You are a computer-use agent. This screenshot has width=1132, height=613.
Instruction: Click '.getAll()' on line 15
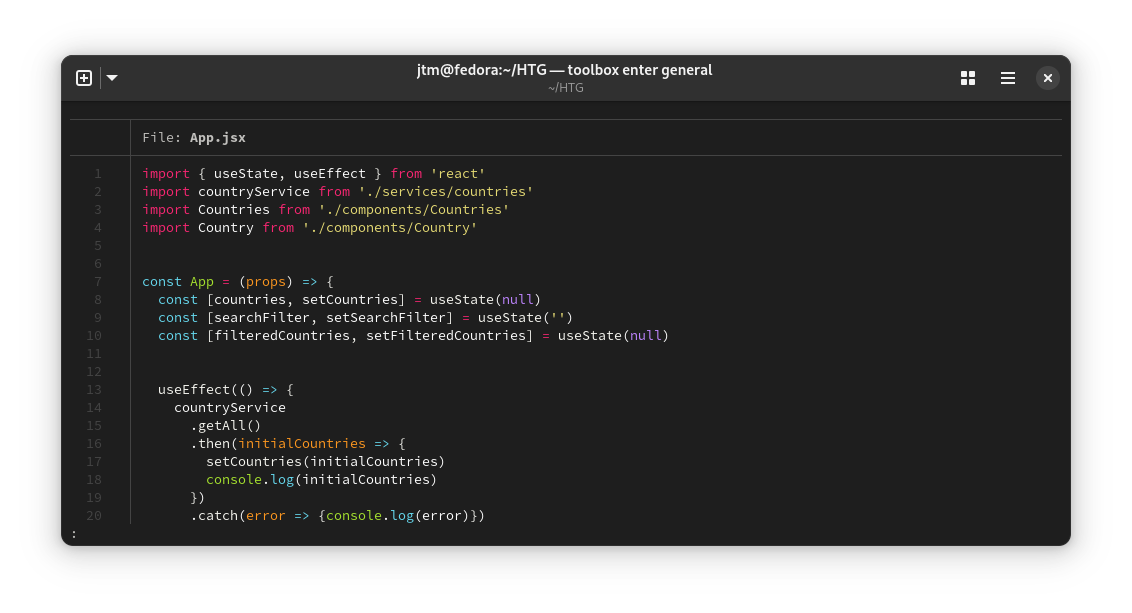[x=226, y=426]
